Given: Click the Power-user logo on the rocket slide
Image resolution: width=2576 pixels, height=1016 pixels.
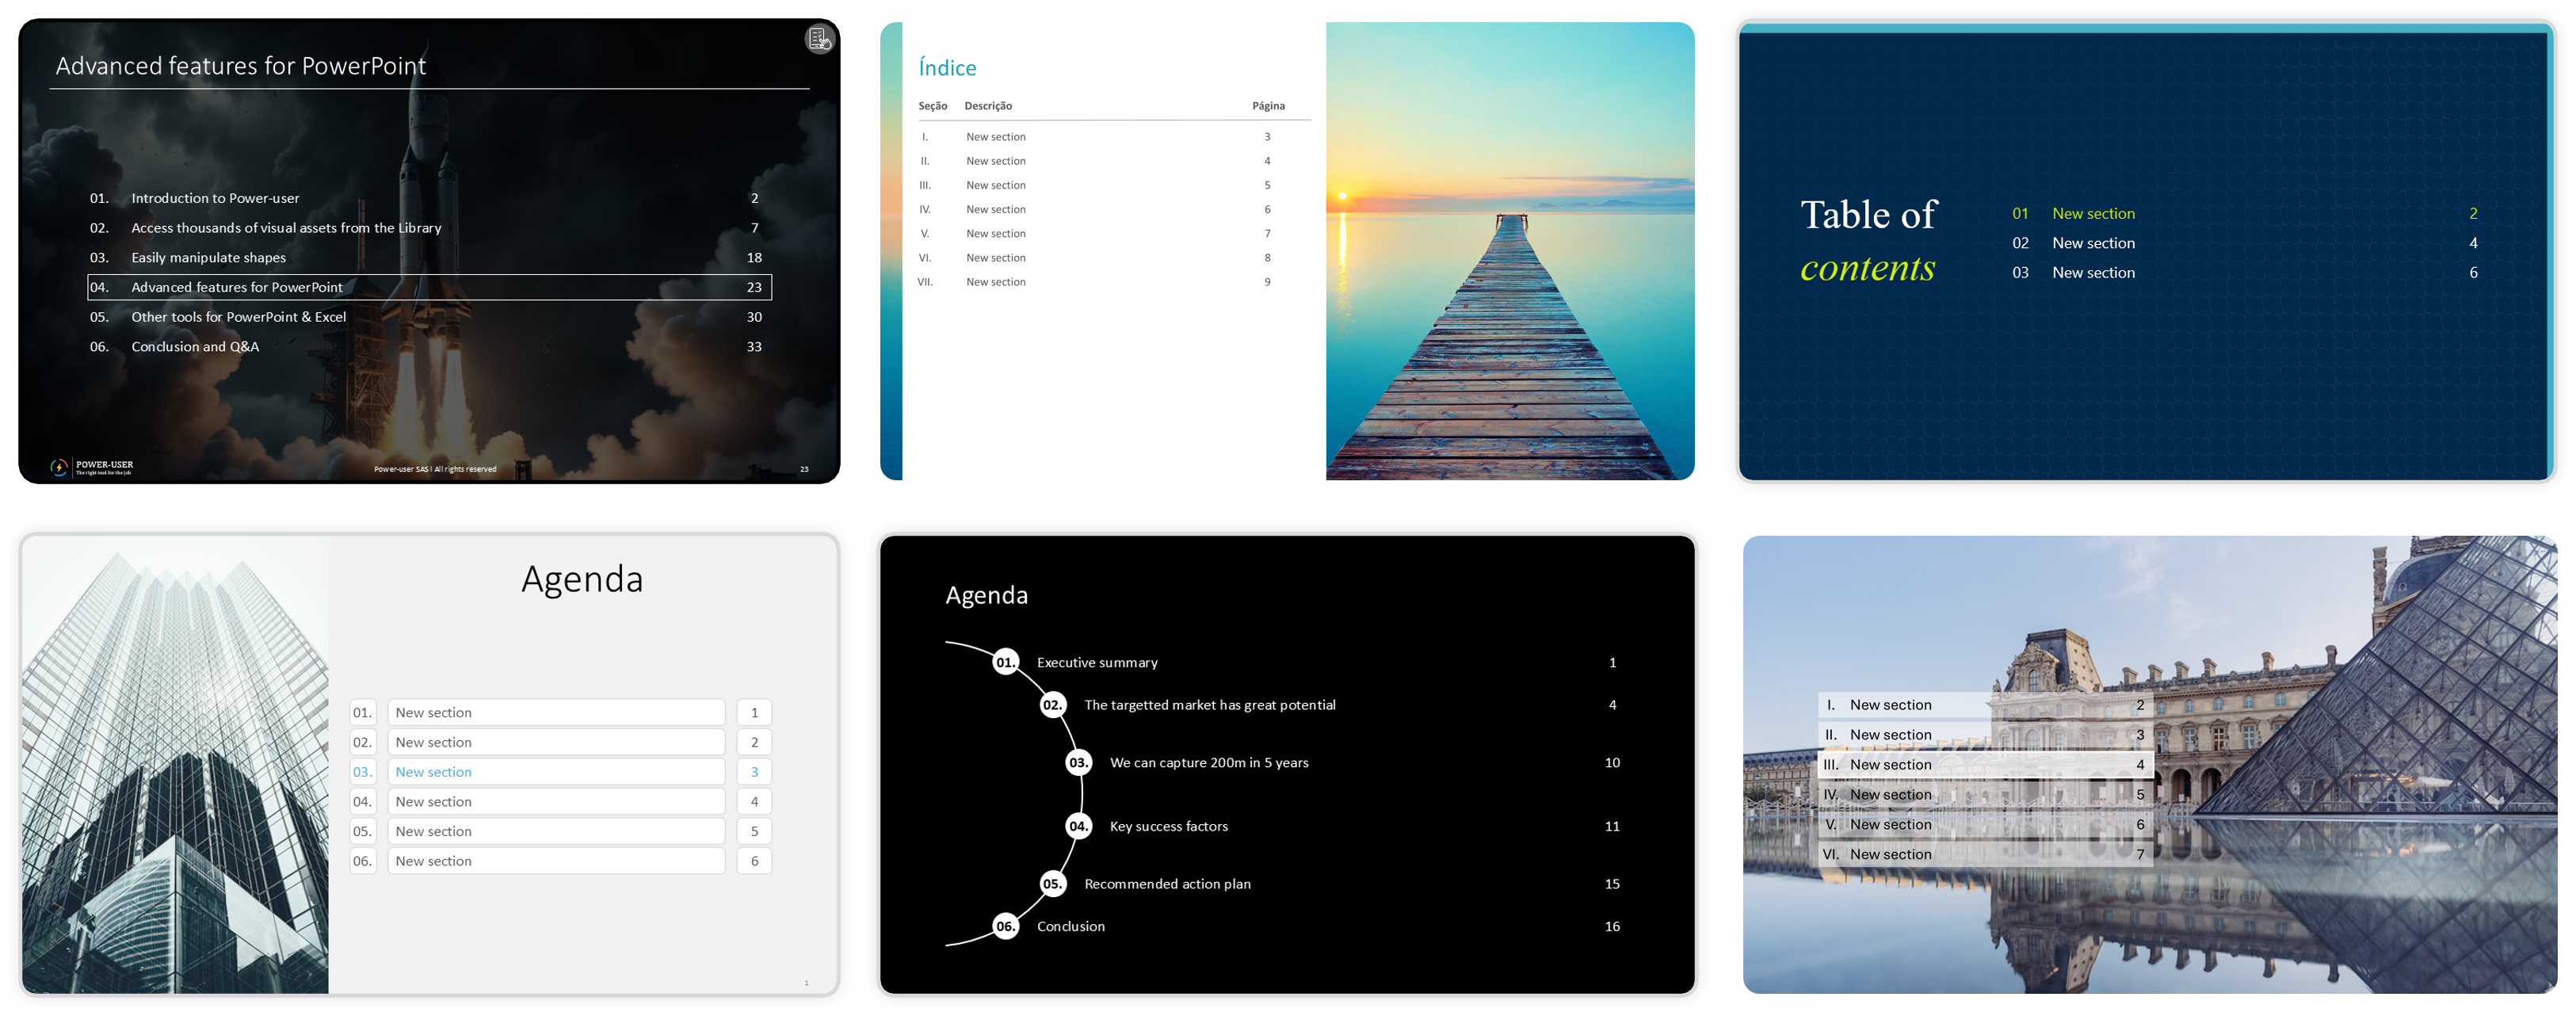Looking at the screenshot, I should pyautogui.click(x=92, y=467).
